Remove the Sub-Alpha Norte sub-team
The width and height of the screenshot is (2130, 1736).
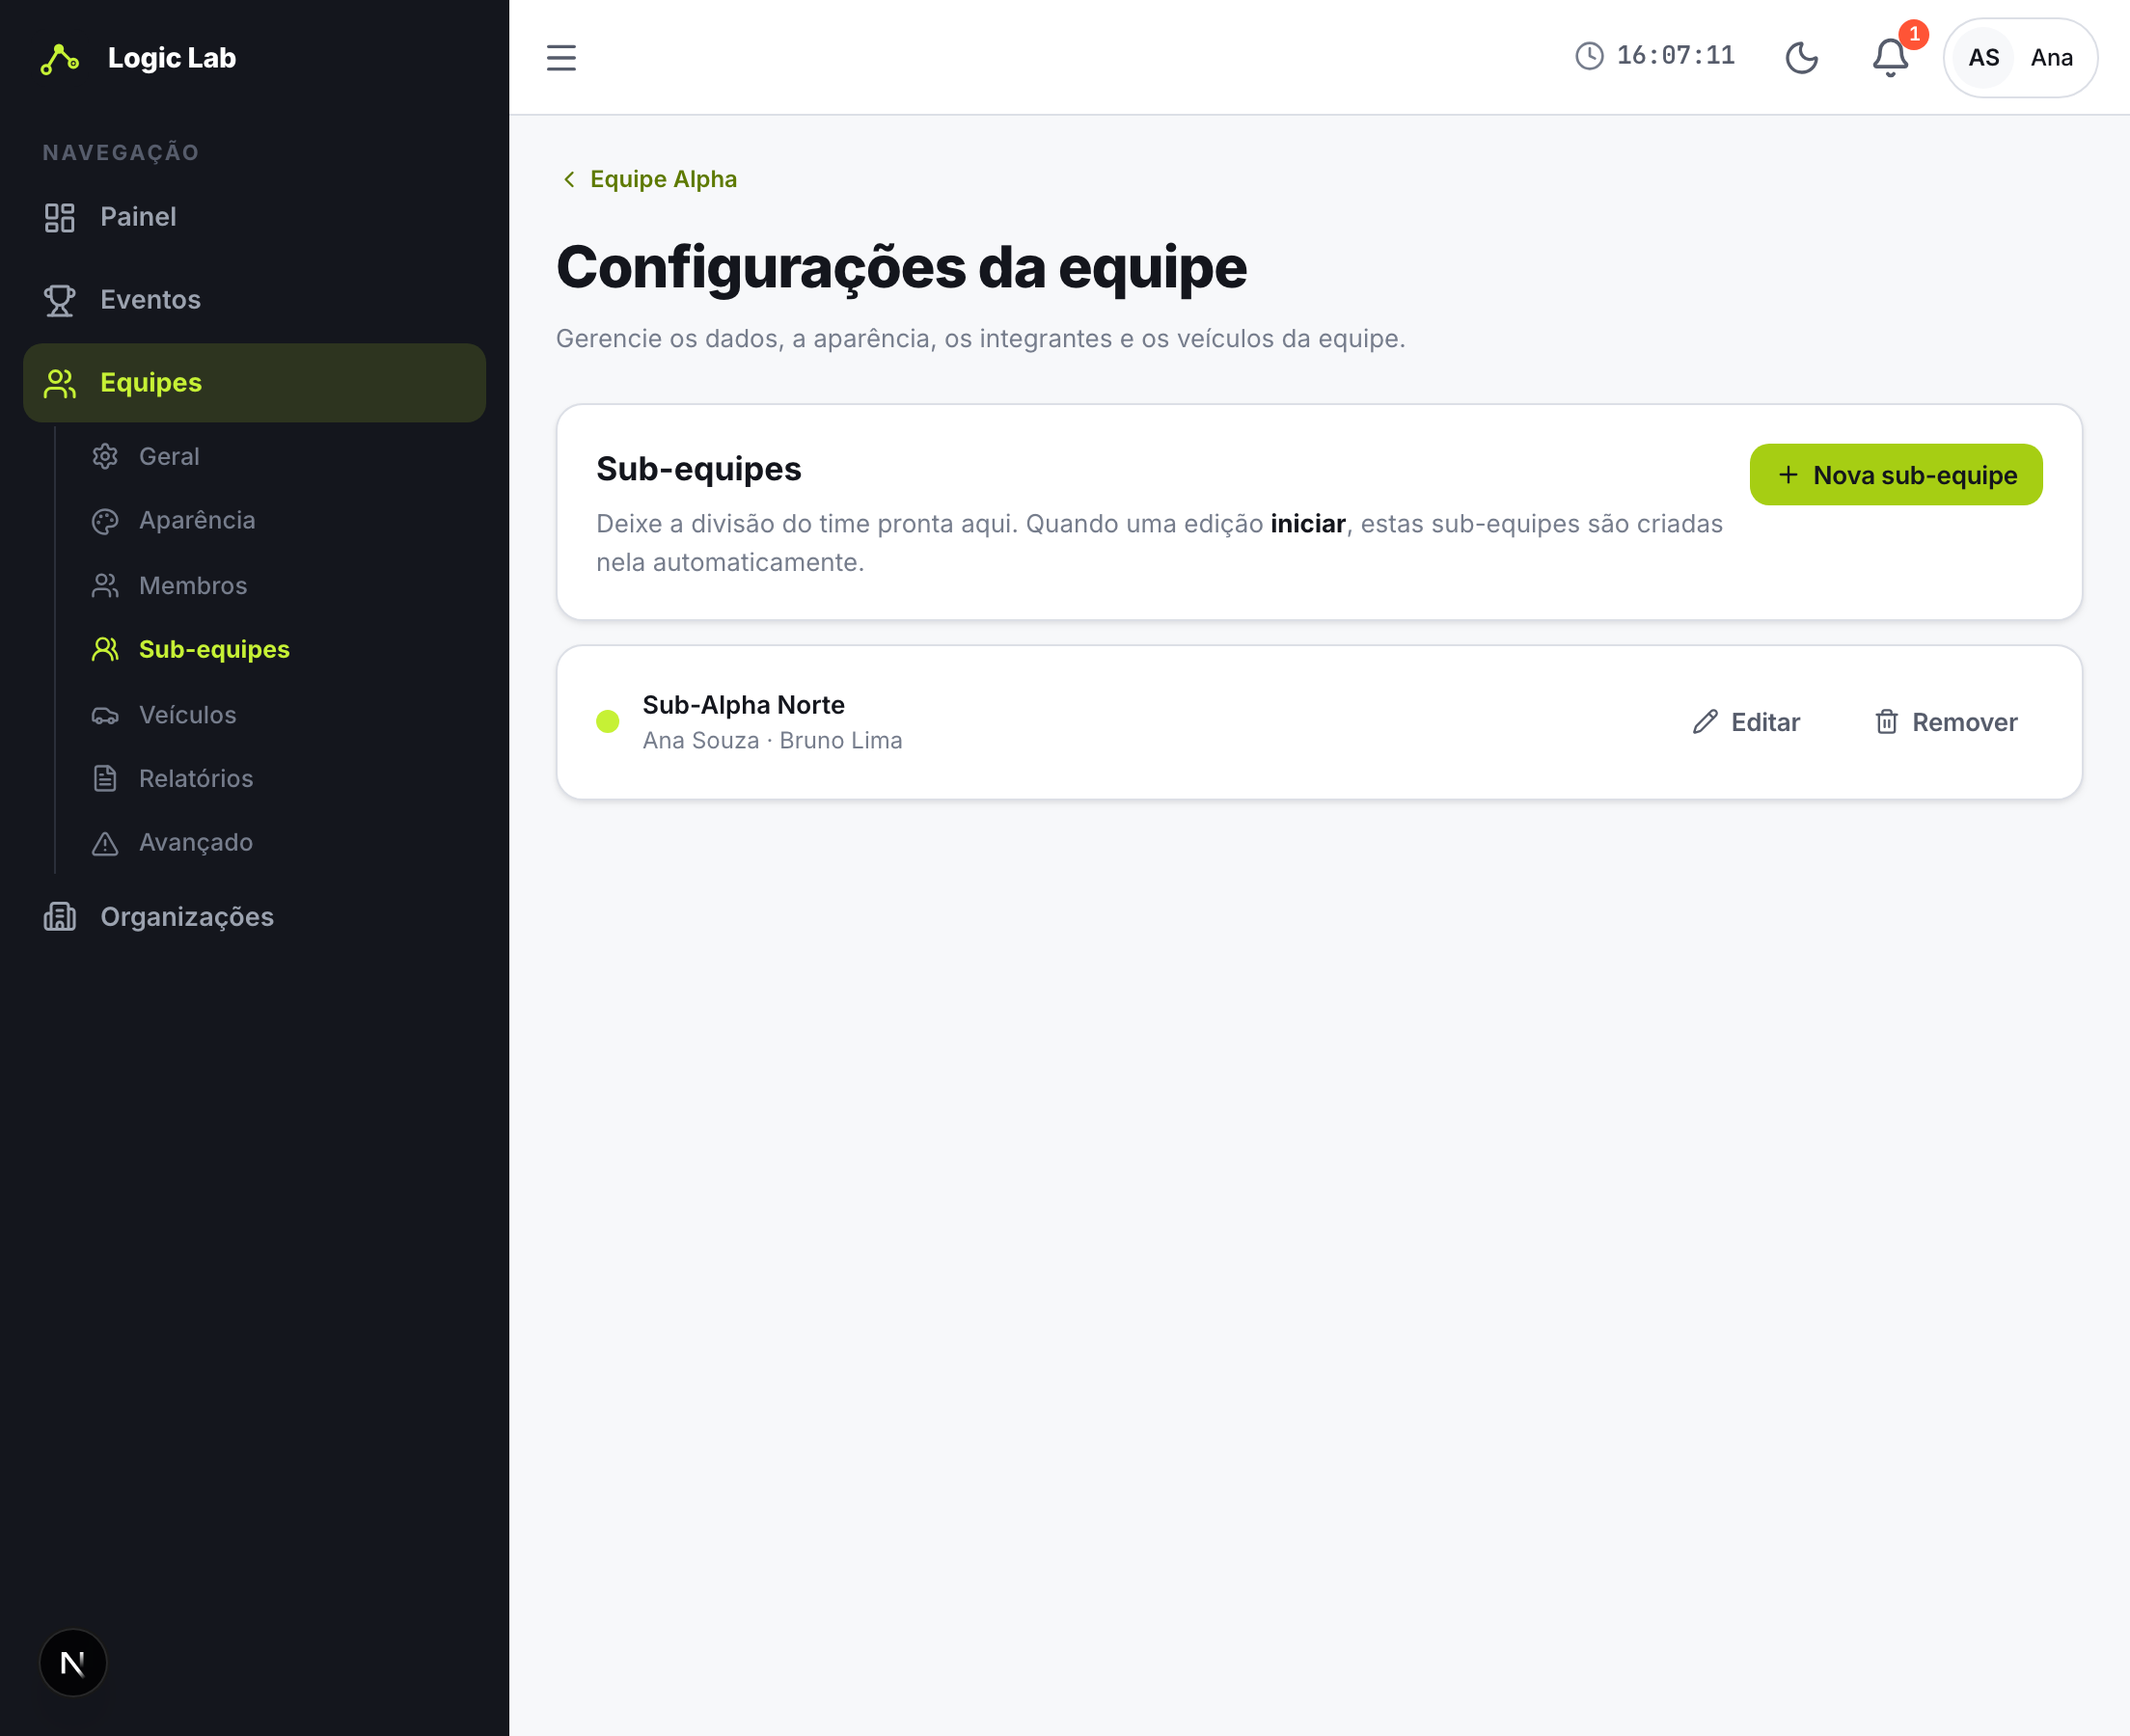[x=1945, y=723]
